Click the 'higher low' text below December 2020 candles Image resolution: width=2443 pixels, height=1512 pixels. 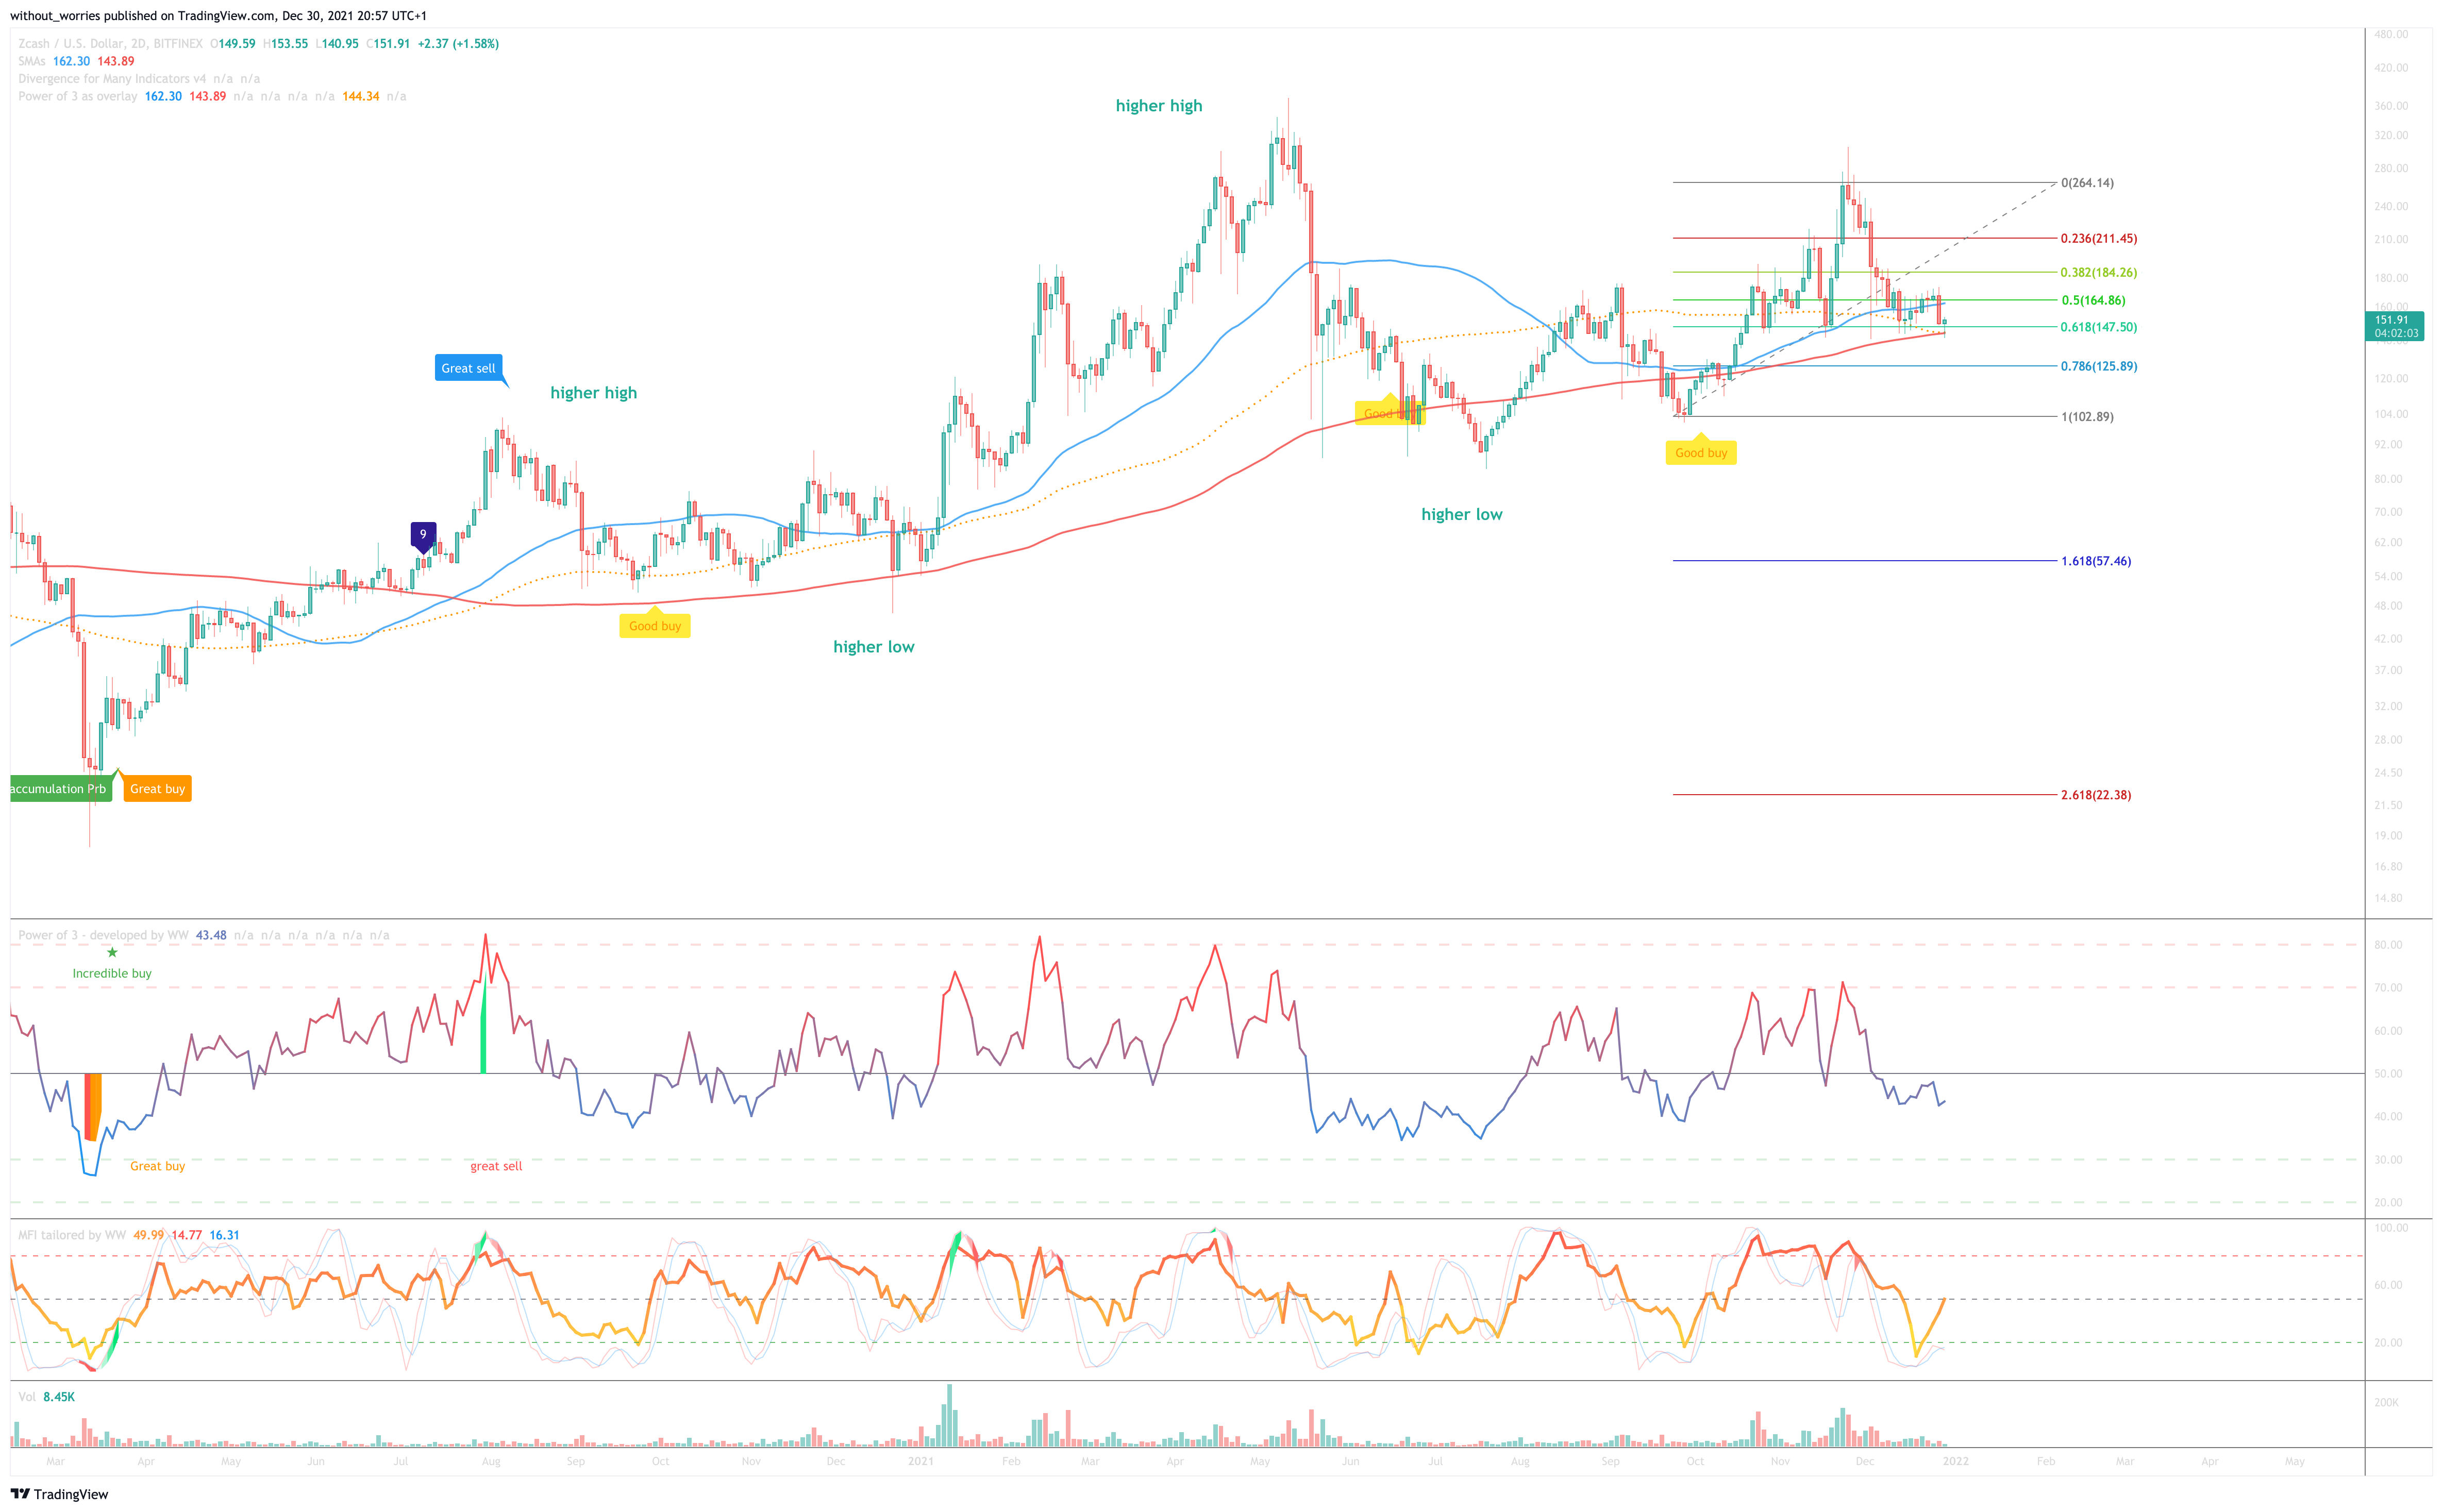[x=873, y=647]
